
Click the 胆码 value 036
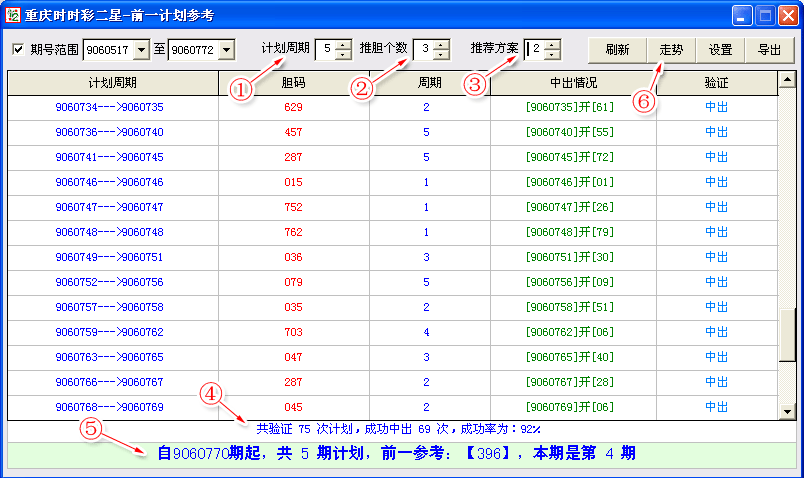pyautogui.click(x=293, y=257)
